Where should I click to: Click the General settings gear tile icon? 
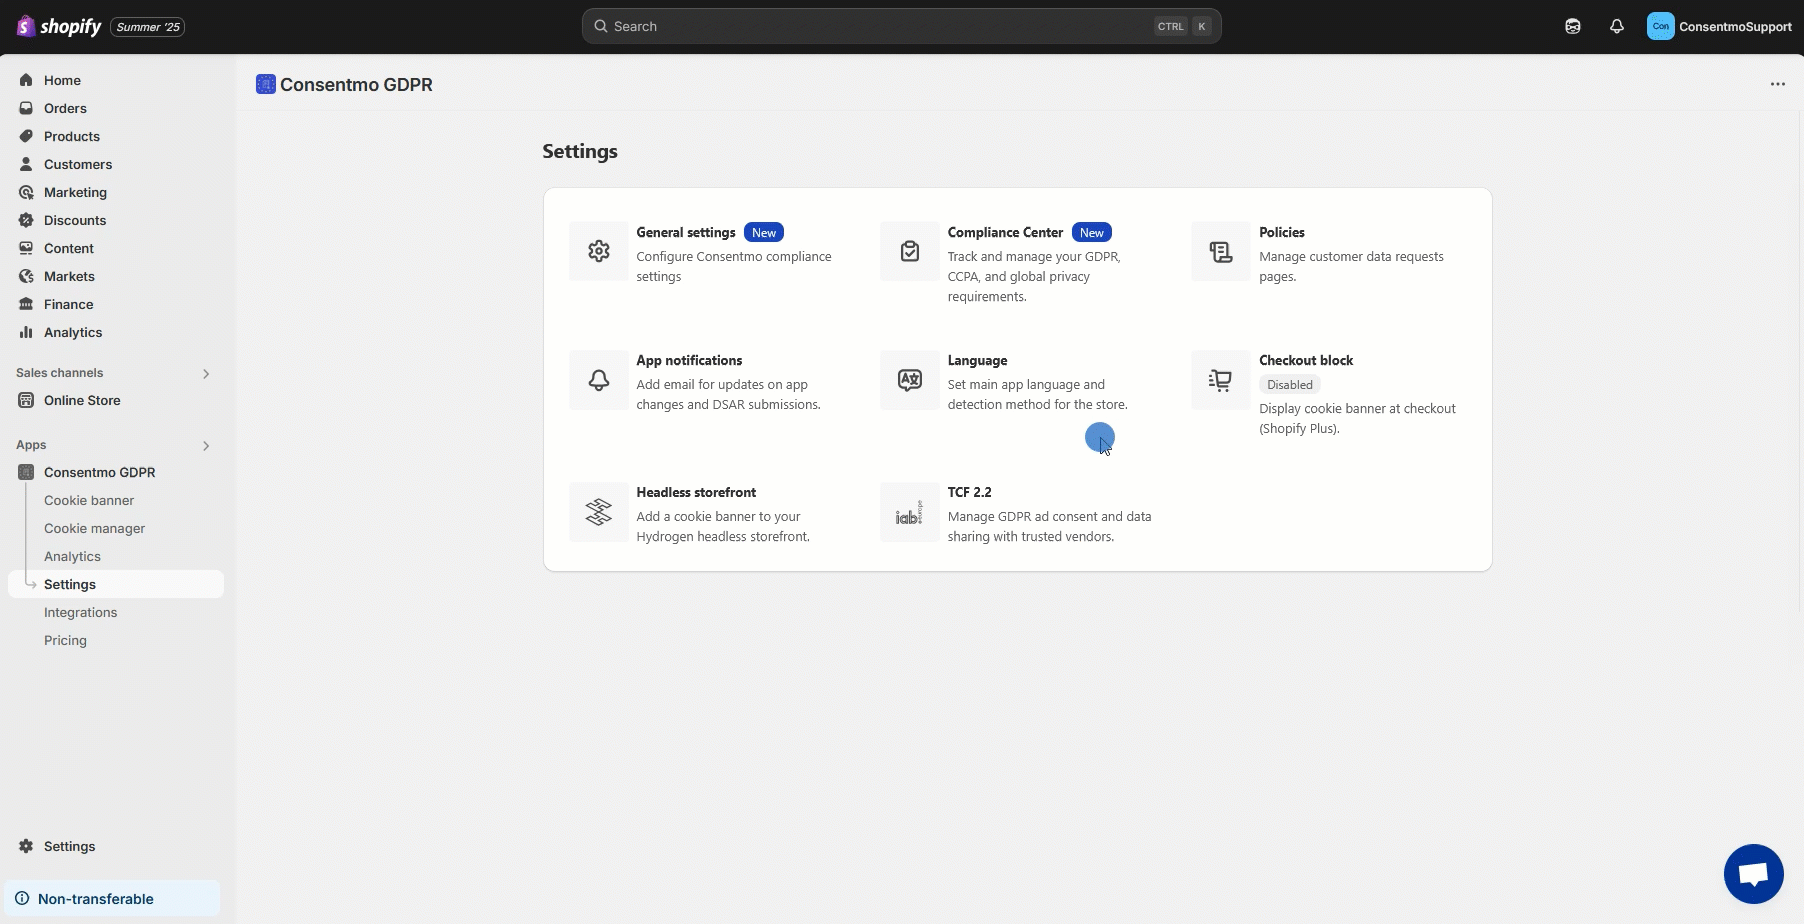coord(599,251)
